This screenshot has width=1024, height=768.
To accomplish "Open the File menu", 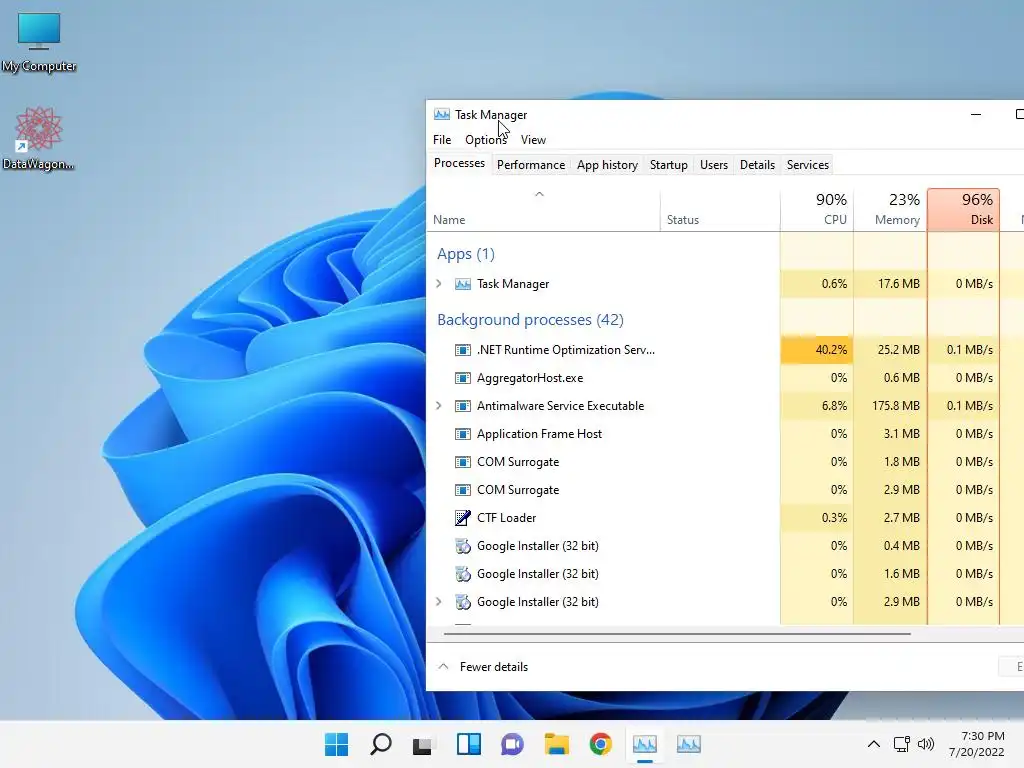I will (x=442, y=140).
